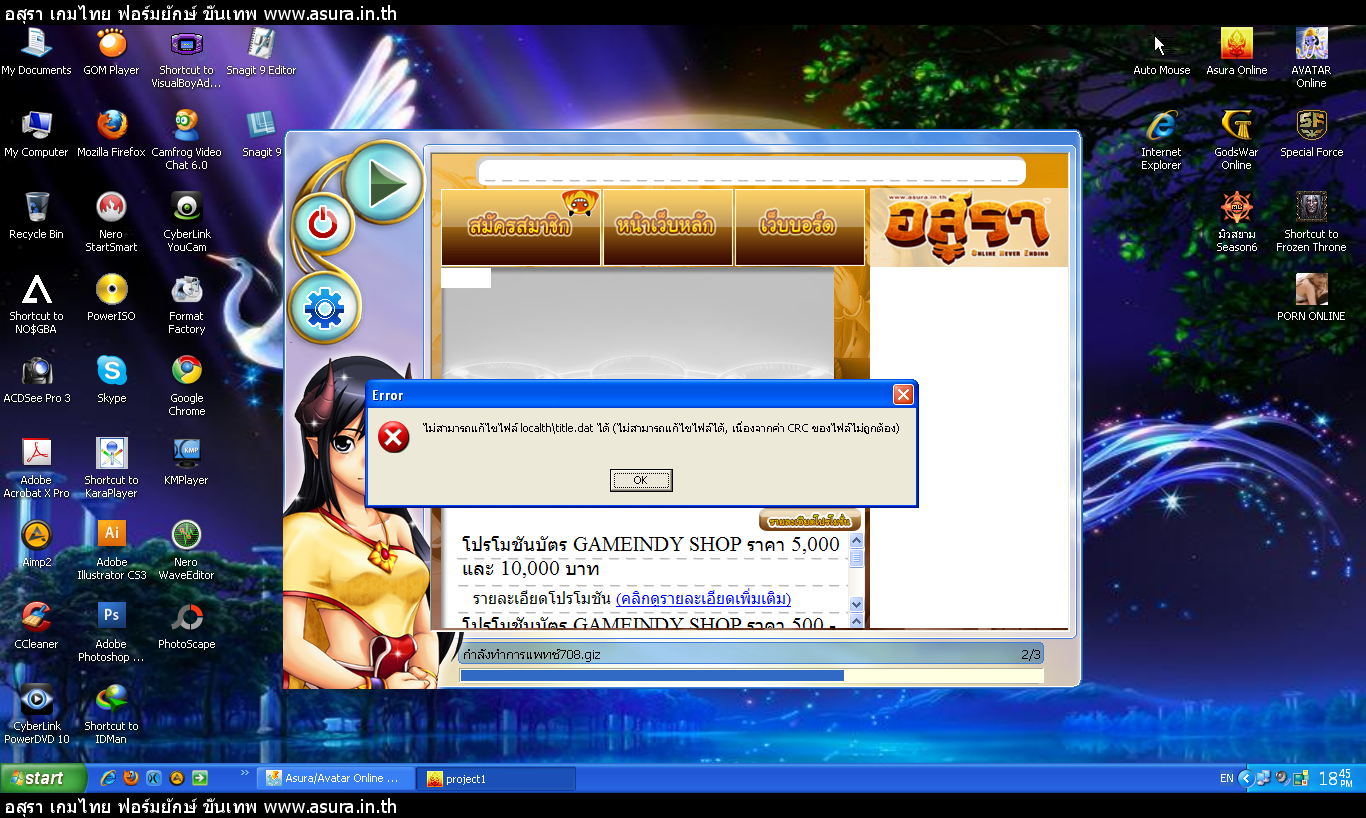Click the Start button
1366x818 pixels.
43,778
